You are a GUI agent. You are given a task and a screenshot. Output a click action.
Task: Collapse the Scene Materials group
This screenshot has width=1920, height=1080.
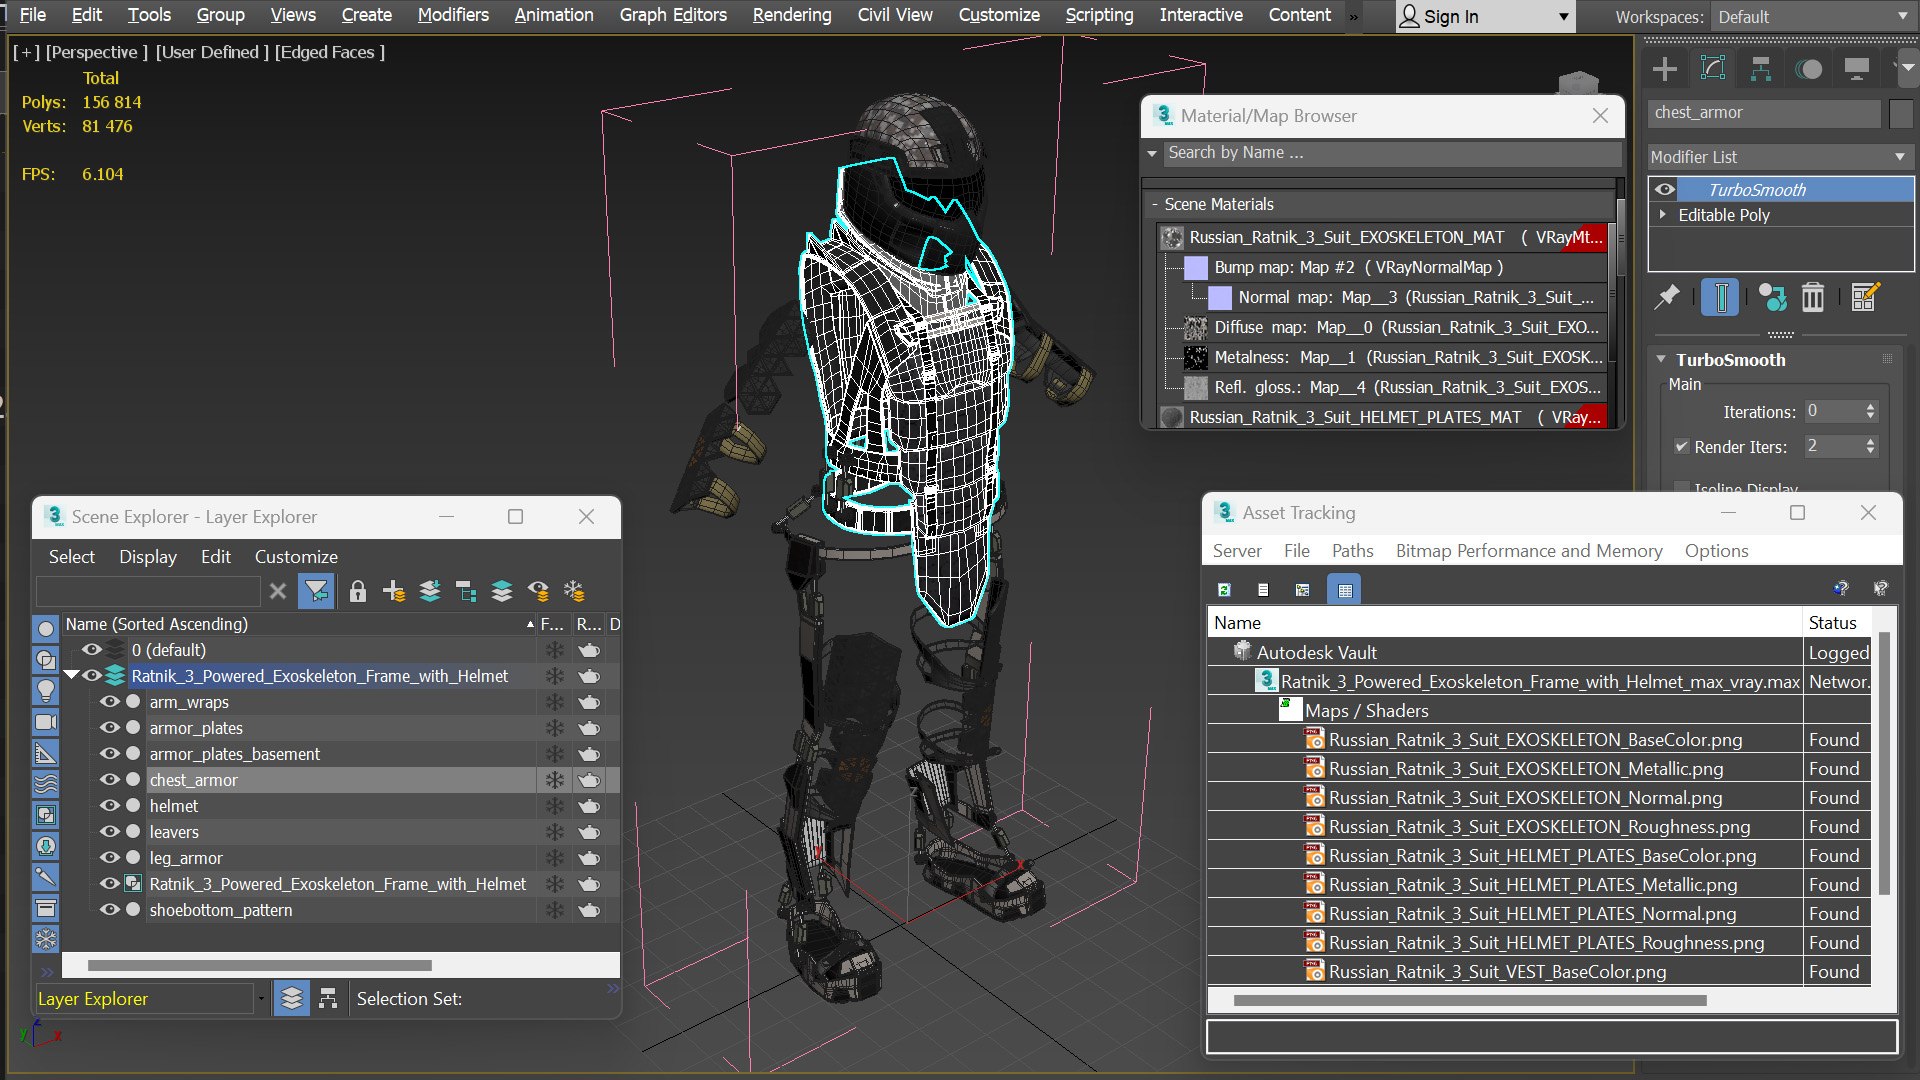pyautogui.click(x=1155, y=204)
